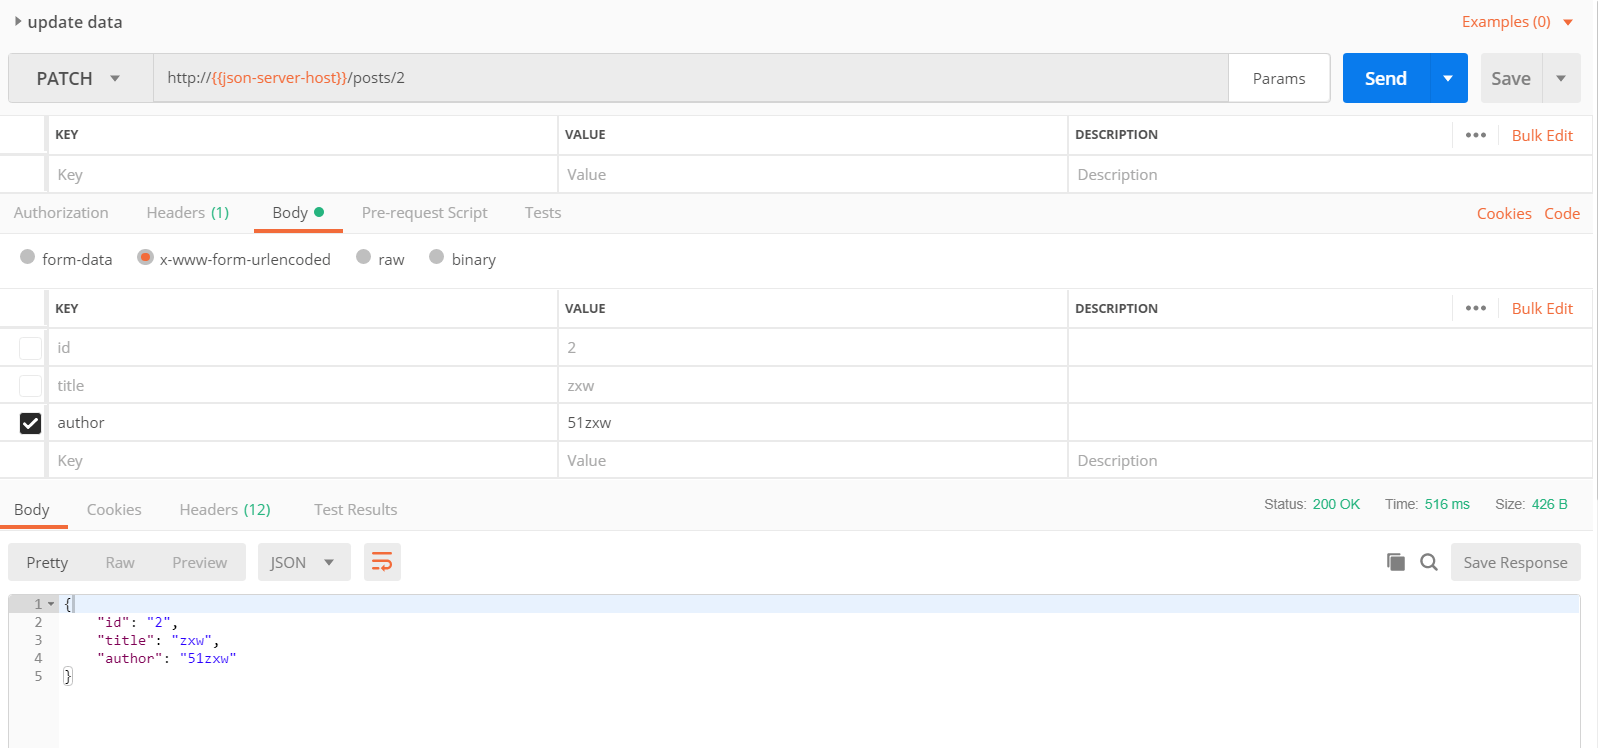This screenshot has width=1598, height=748.
Task: Open the Params editor
Action: pyautogui.click(x=1279, y=78)
